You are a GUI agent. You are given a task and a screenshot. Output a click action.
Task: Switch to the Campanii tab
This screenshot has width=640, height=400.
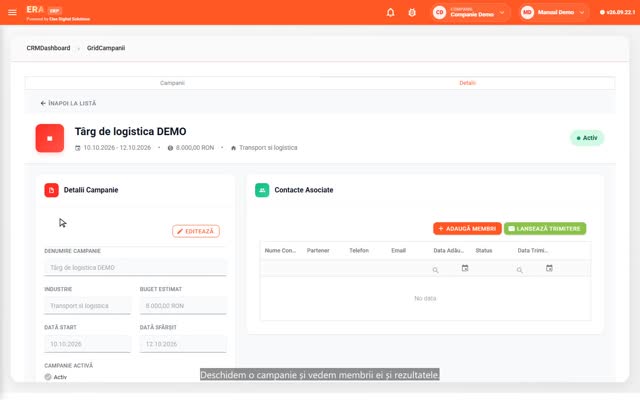pos(172,83)
